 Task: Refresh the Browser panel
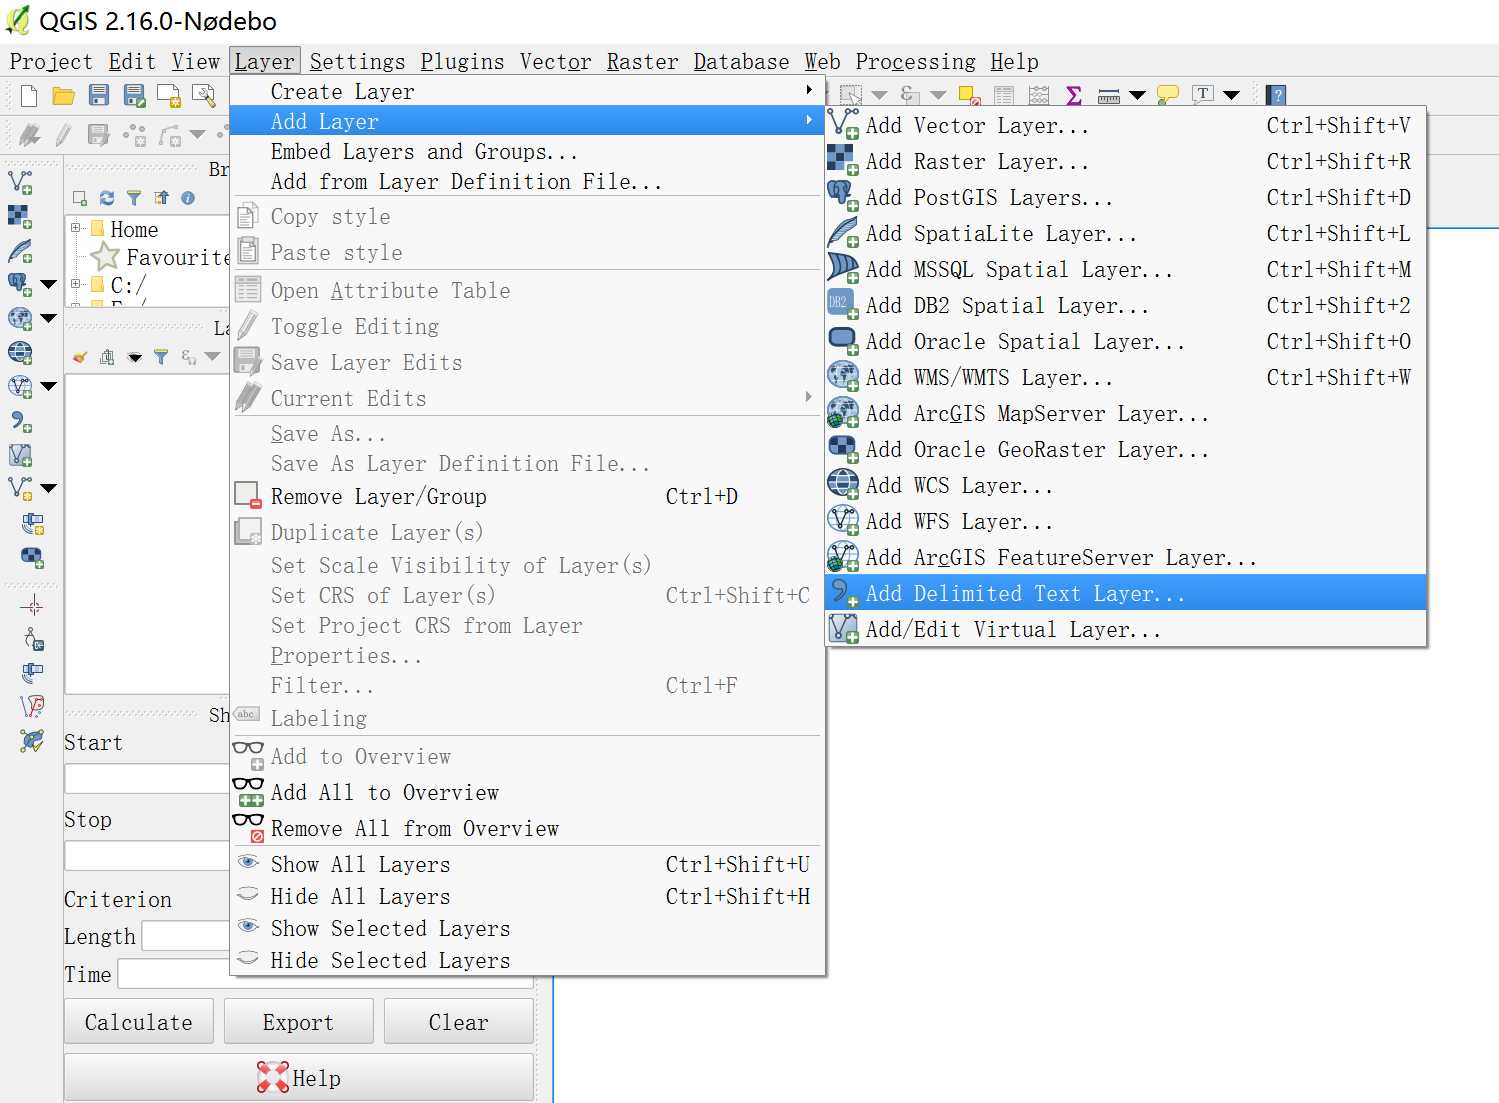click(107, 198)
